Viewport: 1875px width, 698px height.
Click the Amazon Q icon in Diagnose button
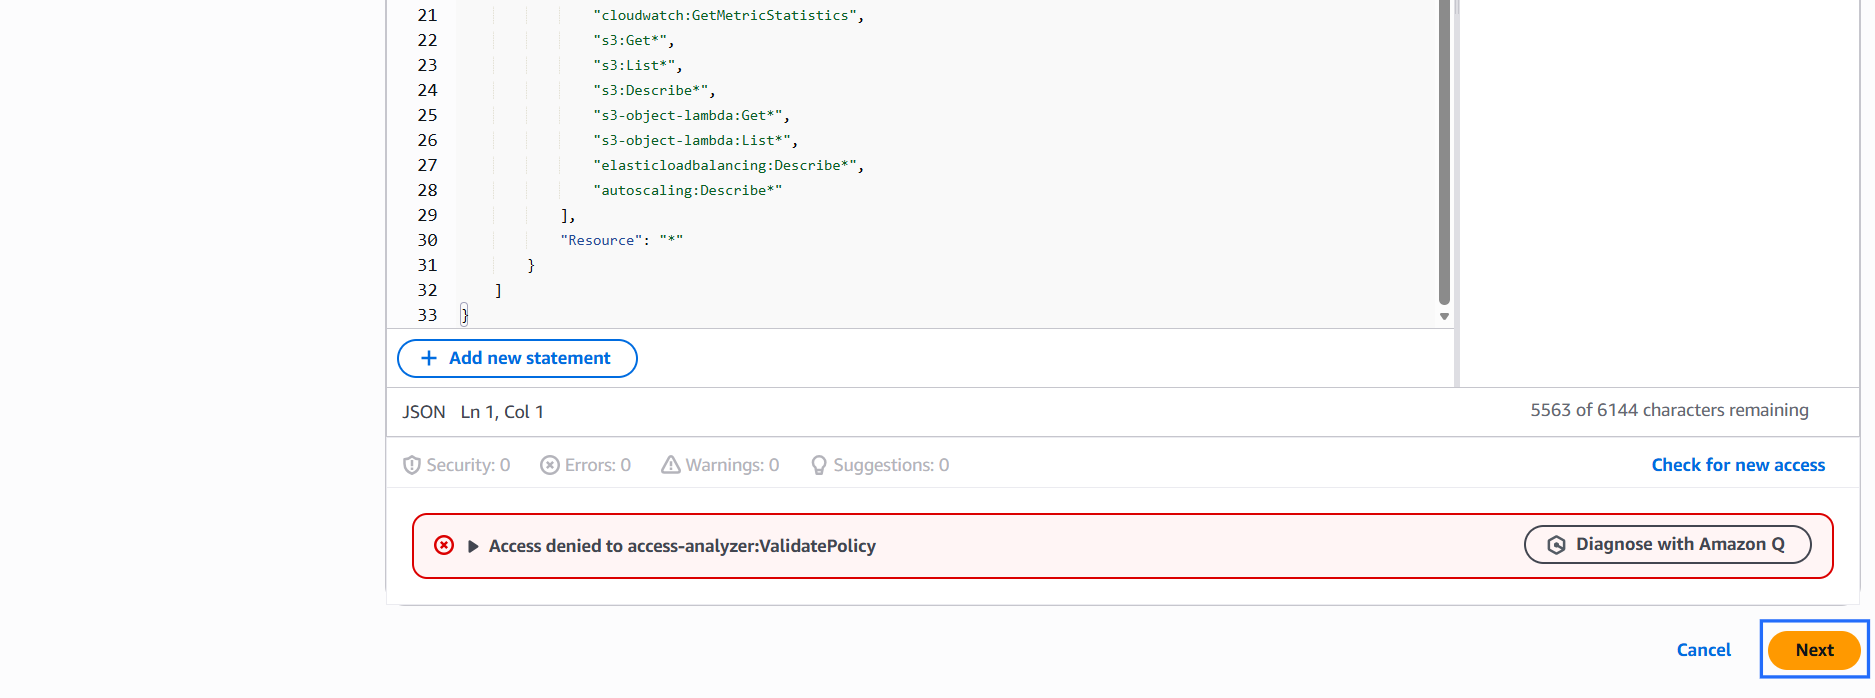coord(1556,545)
